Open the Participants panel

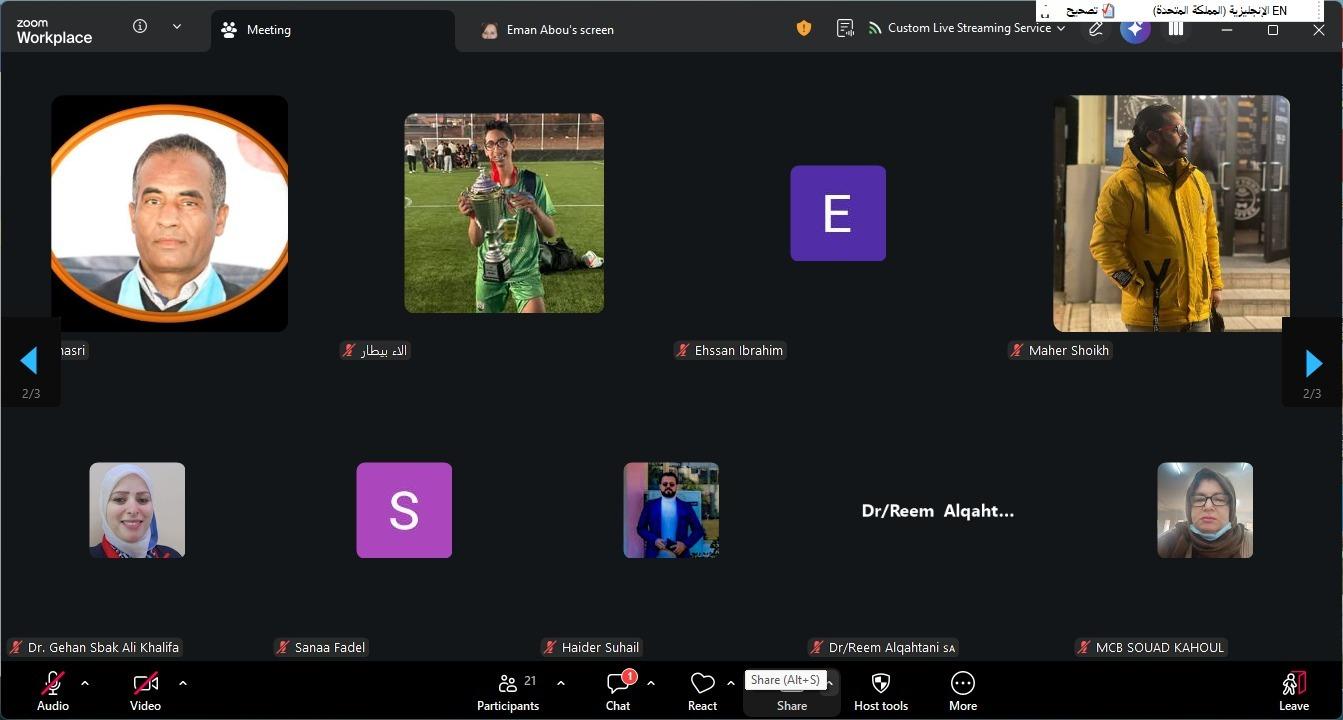(508, 691)
